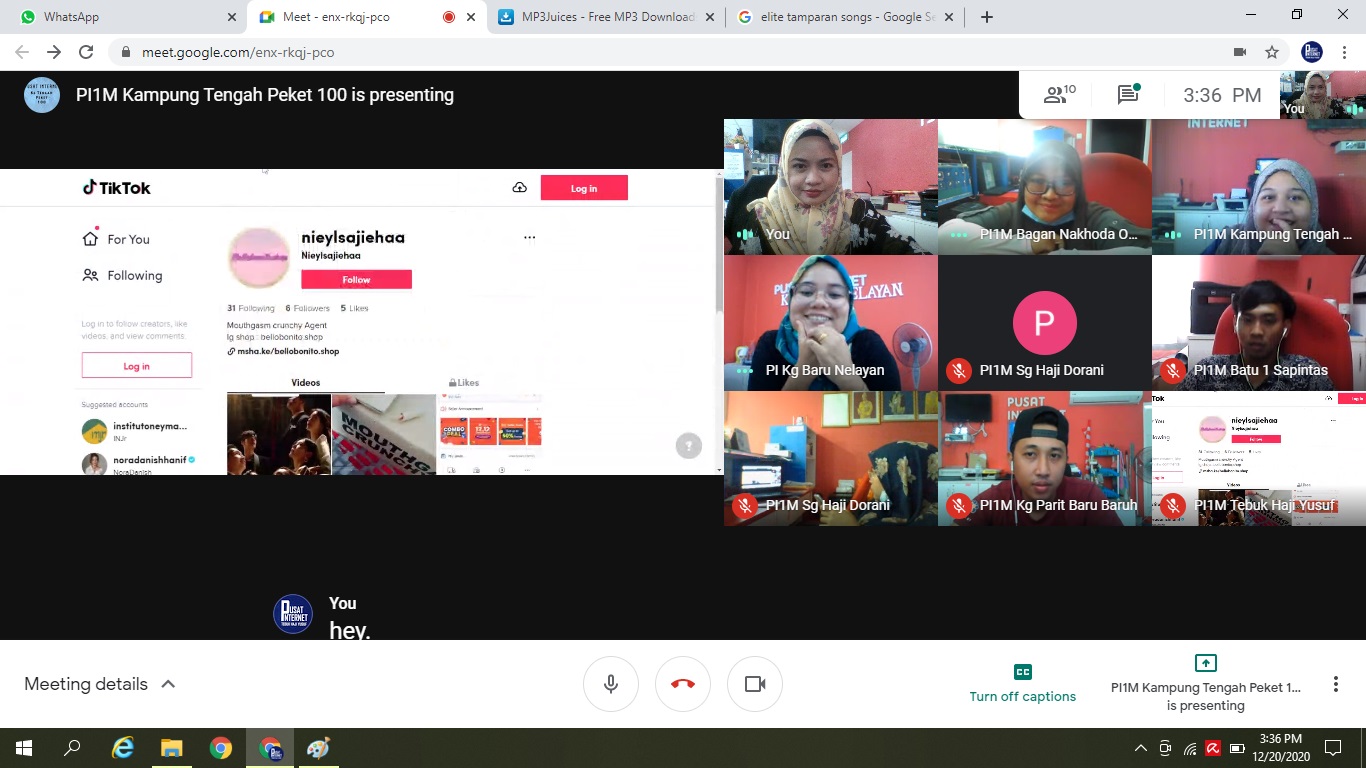Screen dimensions: 1366x768
Task: Open the meeting chat icon
Action: click(x=1128, y=95)
